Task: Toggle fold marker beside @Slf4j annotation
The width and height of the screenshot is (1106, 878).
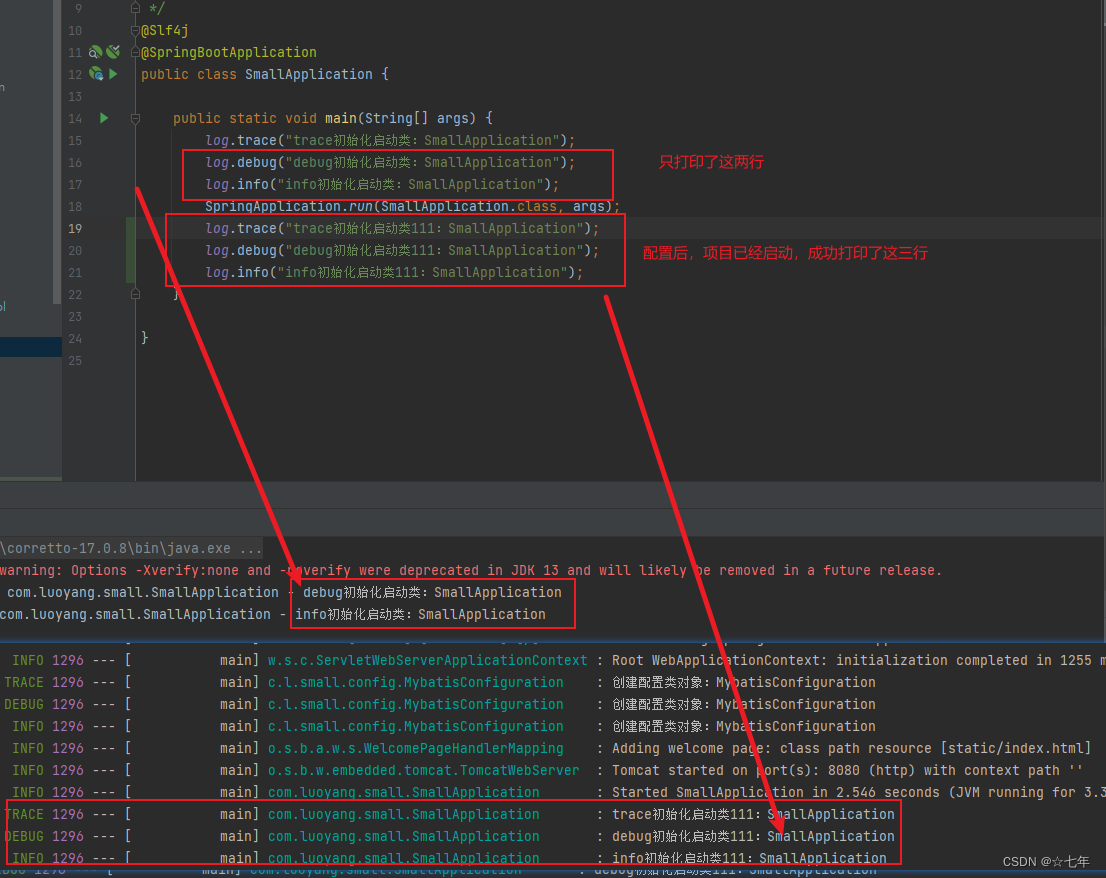Action: point(135,30)
